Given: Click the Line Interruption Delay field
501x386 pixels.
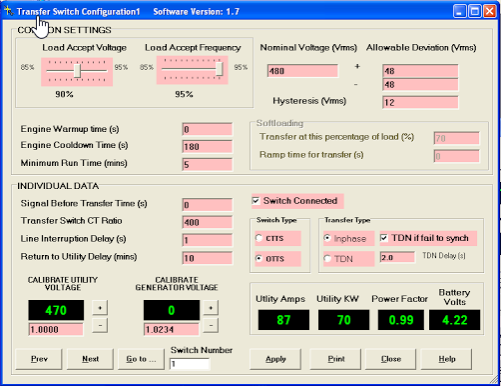Looking at the screenshot, I should pos(207,240).
